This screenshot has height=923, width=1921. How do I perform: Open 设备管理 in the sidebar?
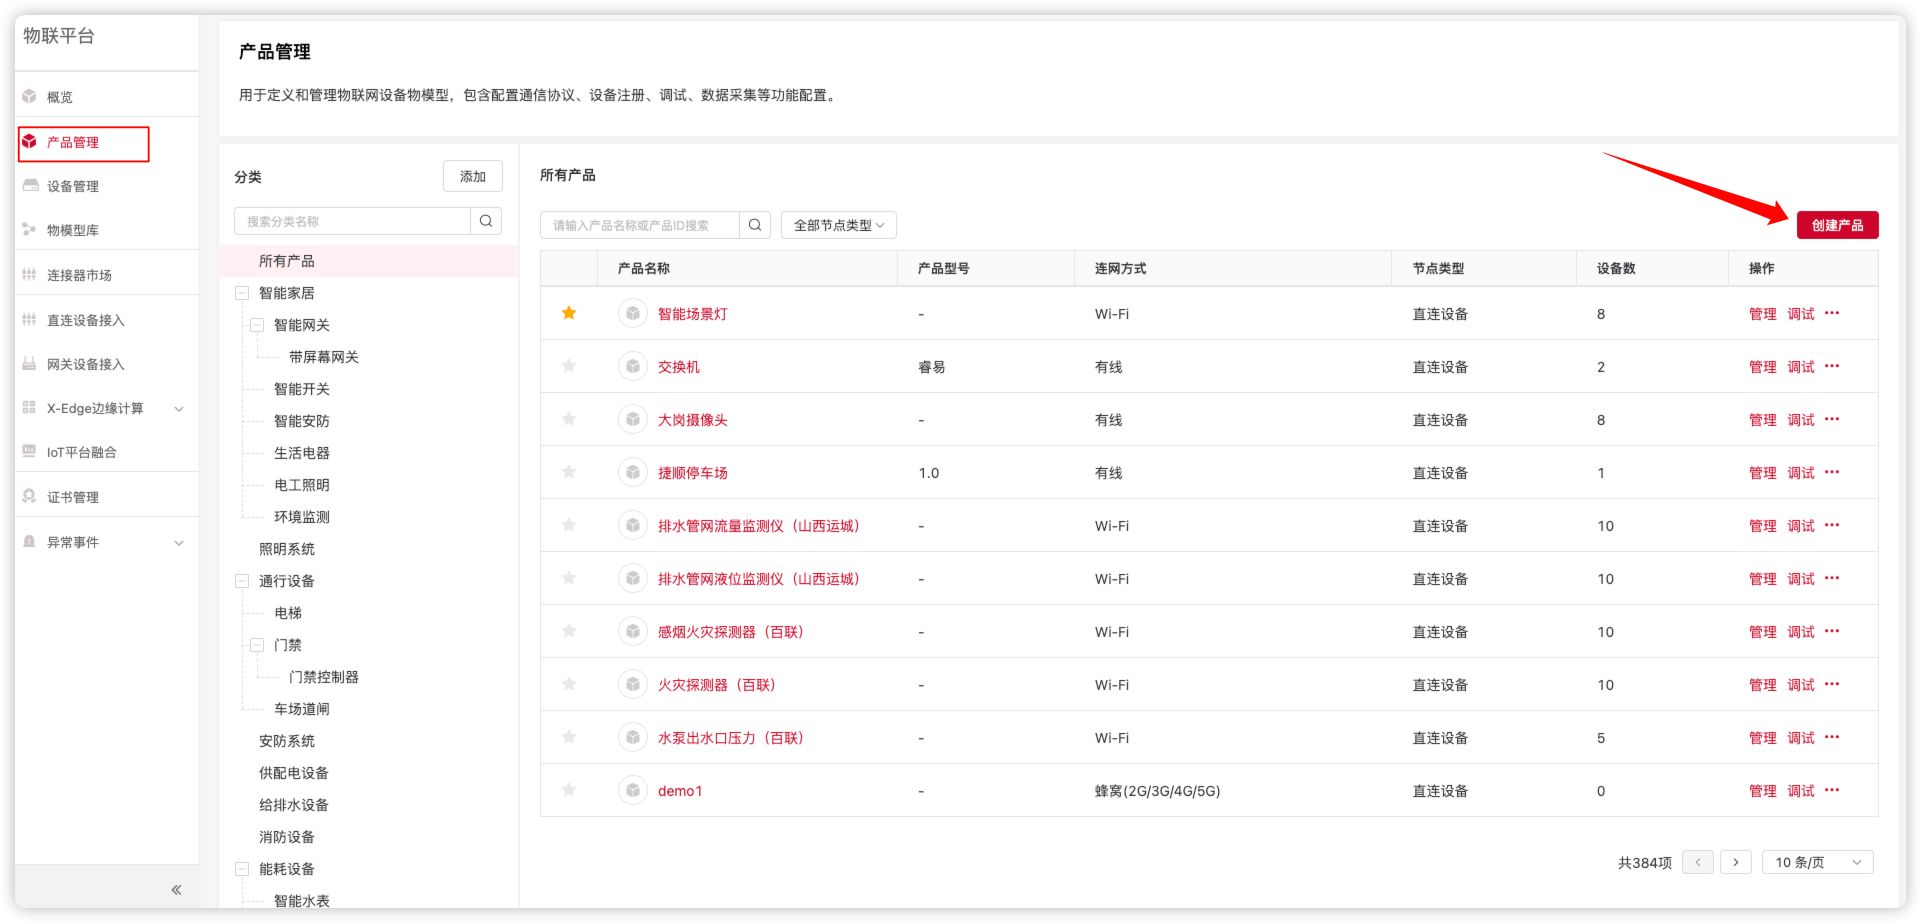pyautogui.click(x=73, y=186)
